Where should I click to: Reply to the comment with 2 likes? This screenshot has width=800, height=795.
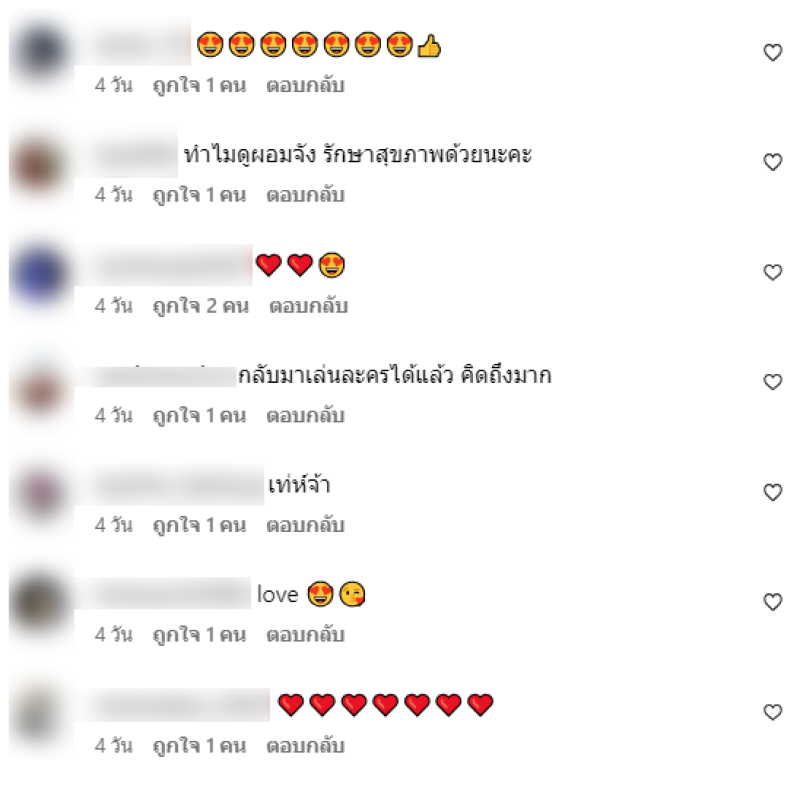point(308,306)
